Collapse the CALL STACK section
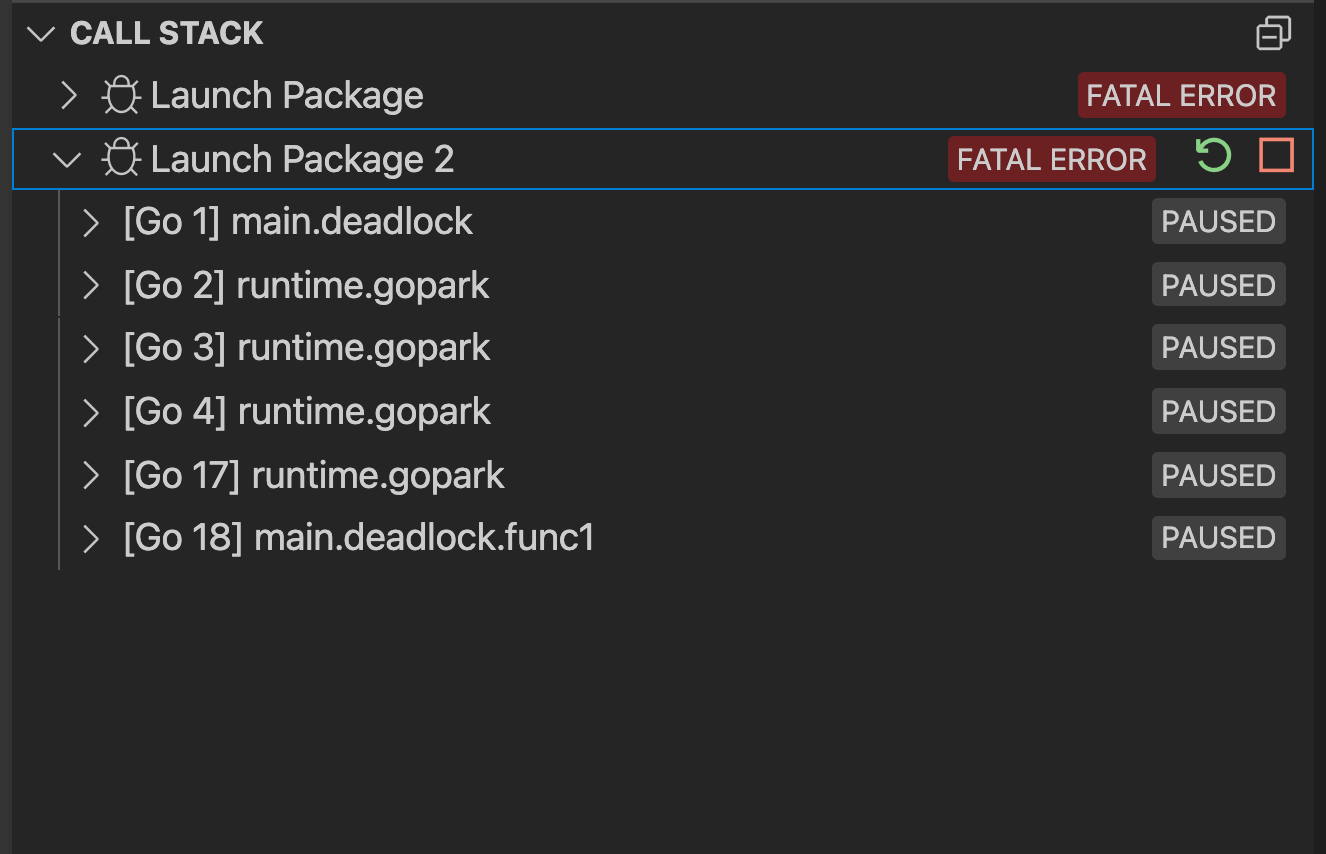 (41, 34)
